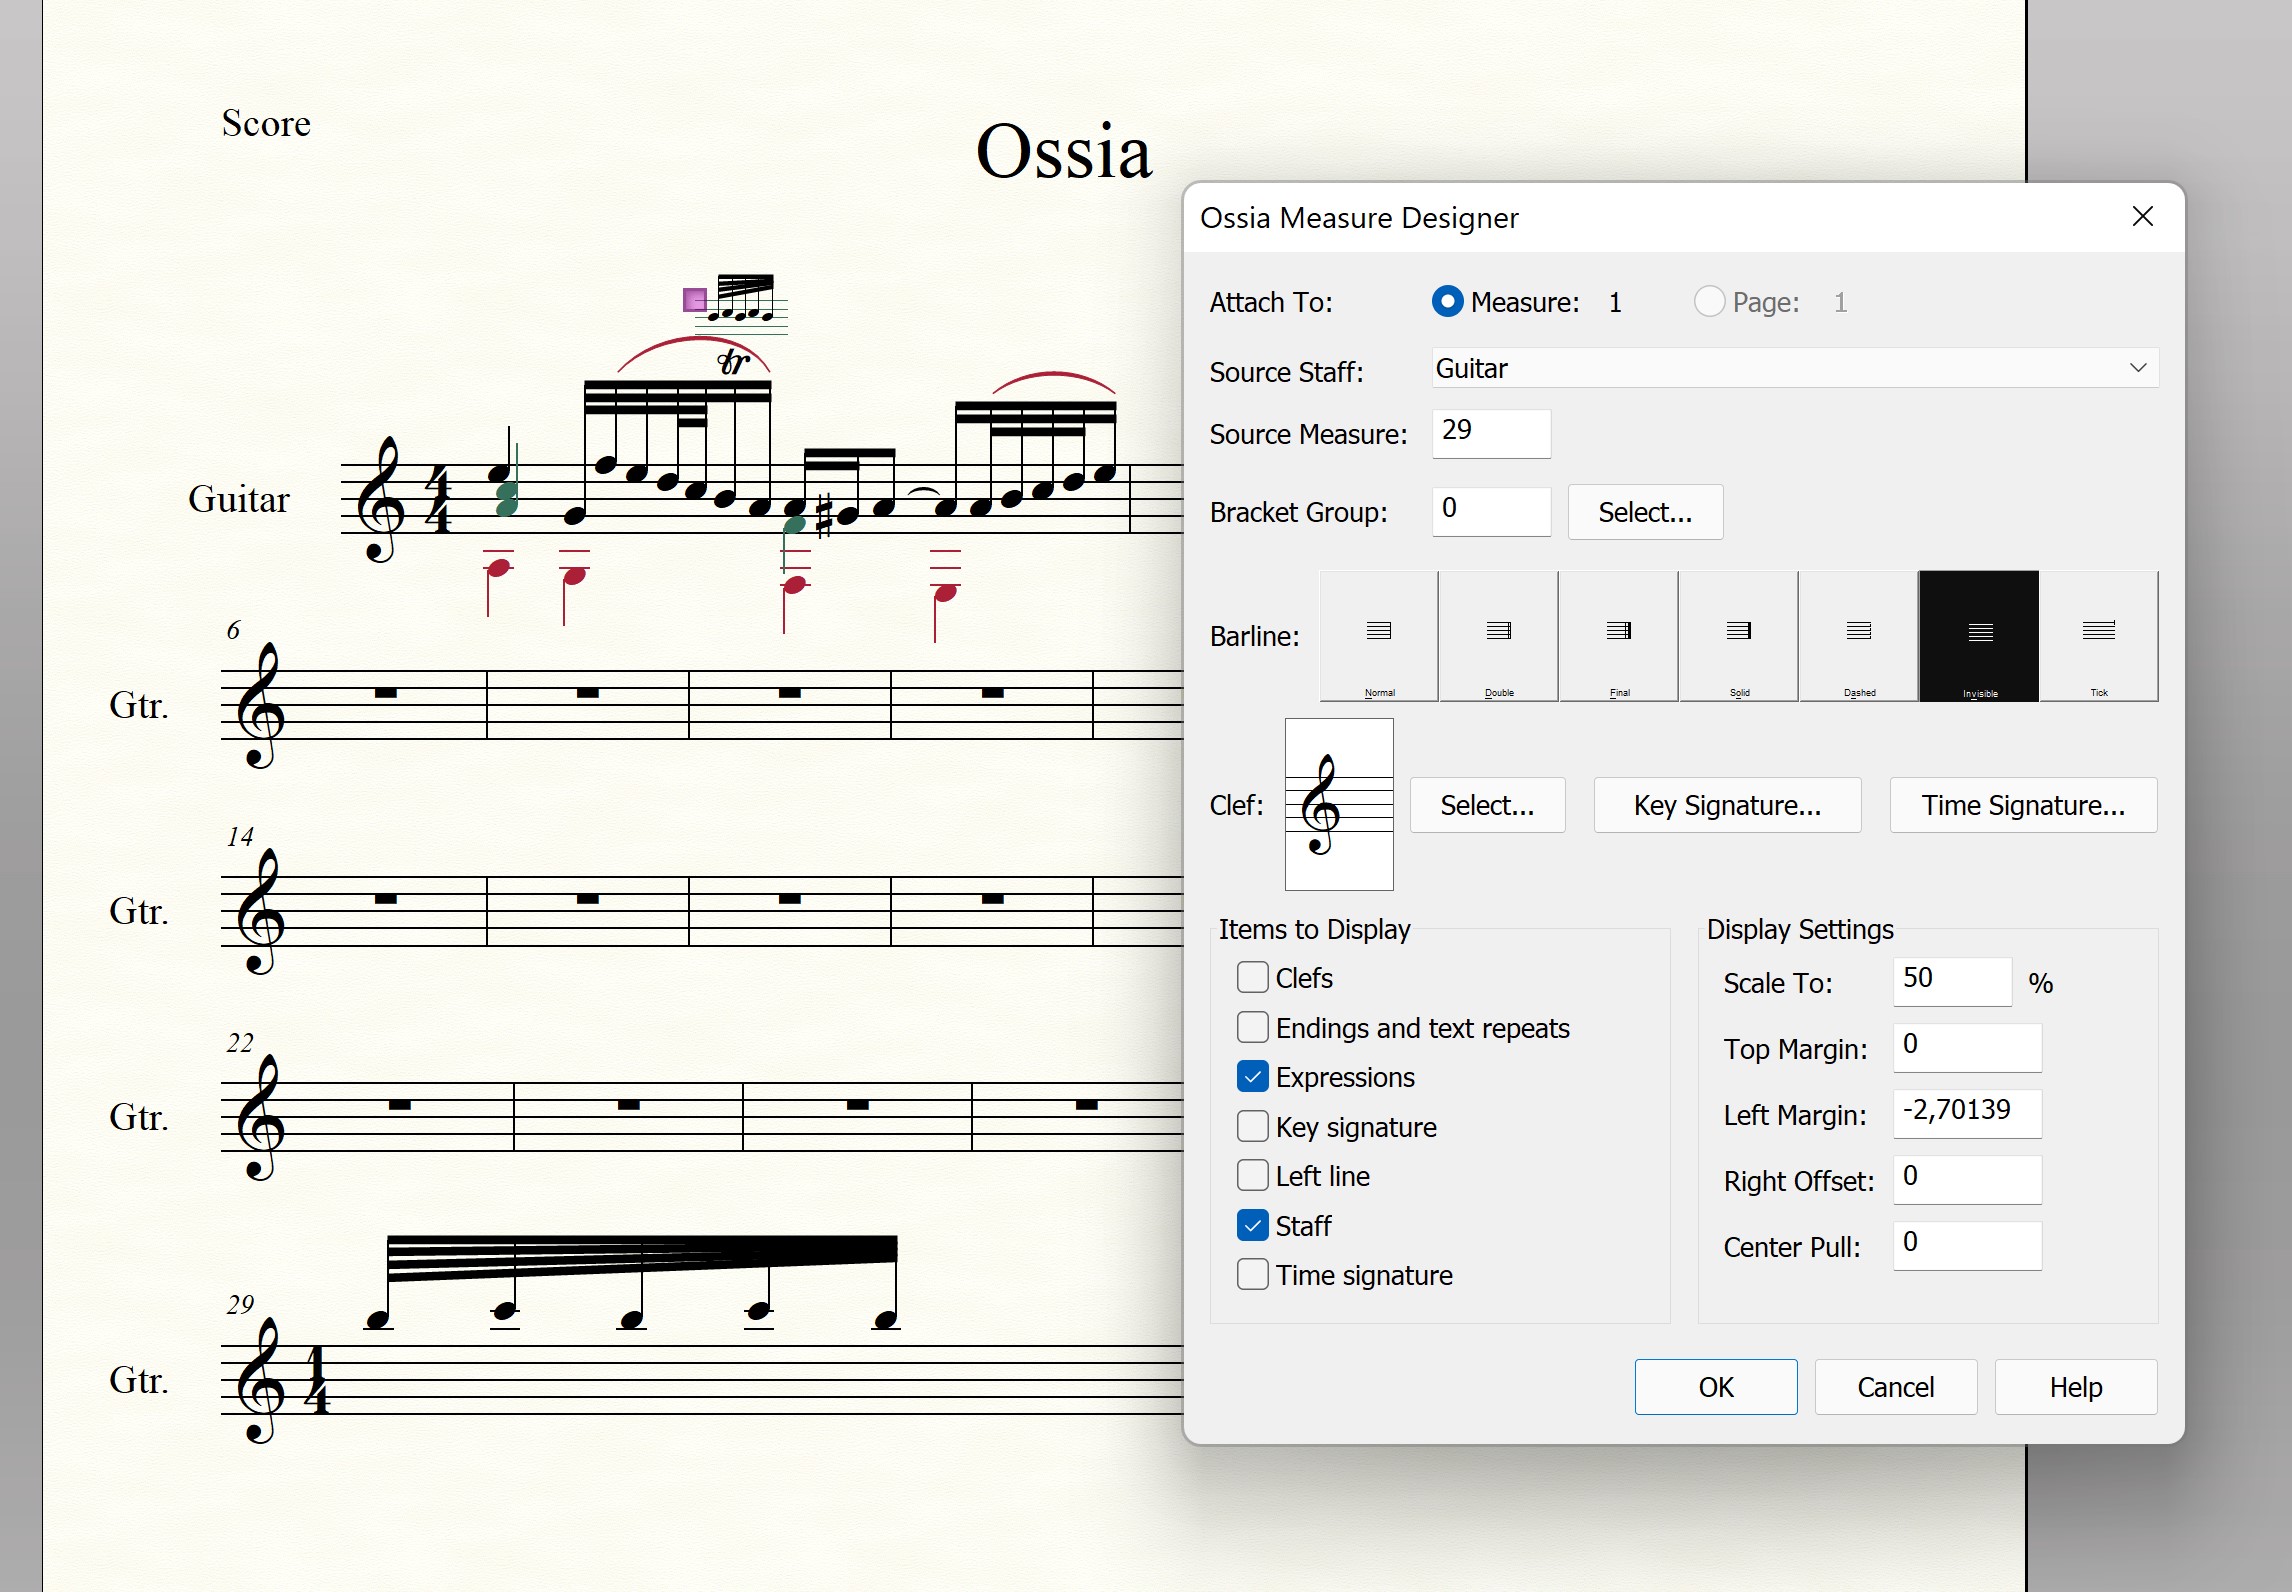
Task: Select the Double barline style
Action: (1499, 636)
